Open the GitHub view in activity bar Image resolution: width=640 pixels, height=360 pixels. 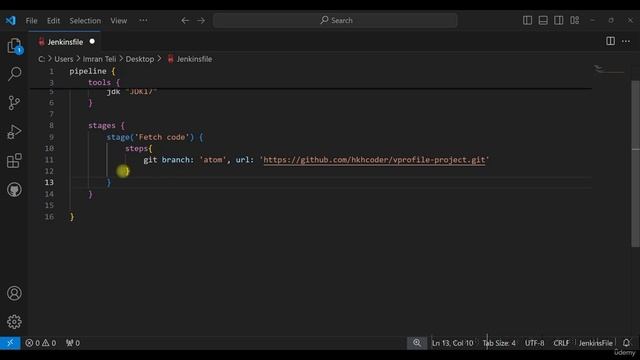[x=14, y=190]
